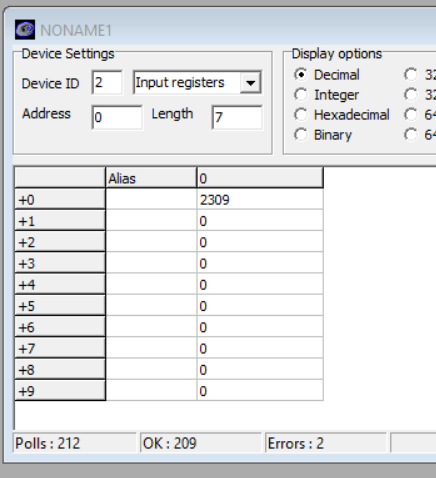Click the Length input field
The width and height of the screenshot is (436, 478).
[x=237, y=117]
